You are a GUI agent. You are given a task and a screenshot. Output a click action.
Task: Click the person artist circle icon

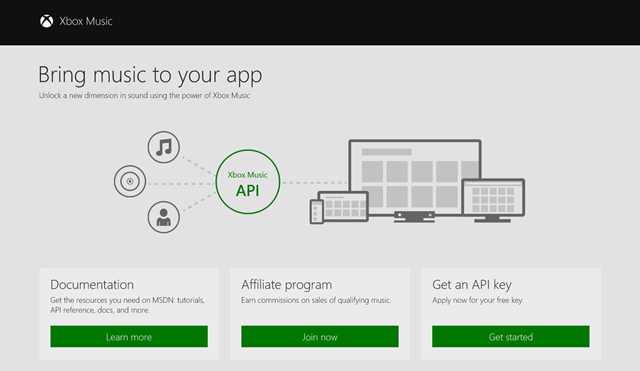(x=164, y=217)
